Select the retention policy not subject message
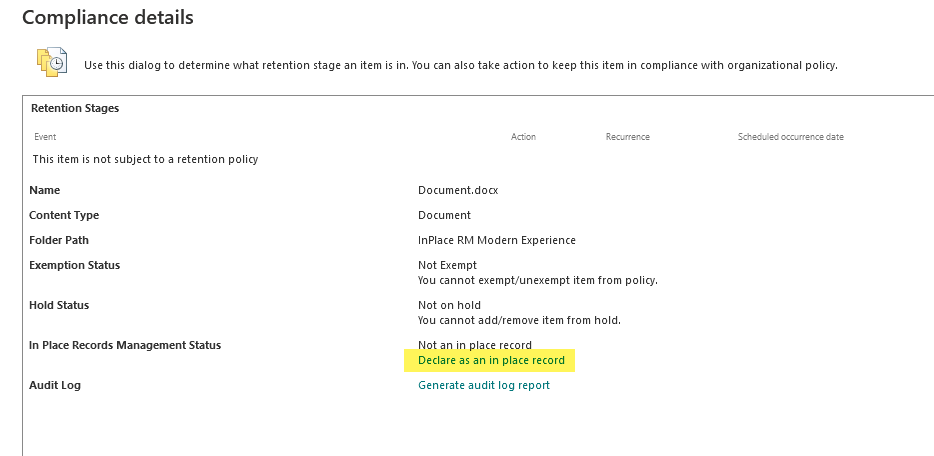The height and width of the screenshot is (456, 934). [145, 160]
